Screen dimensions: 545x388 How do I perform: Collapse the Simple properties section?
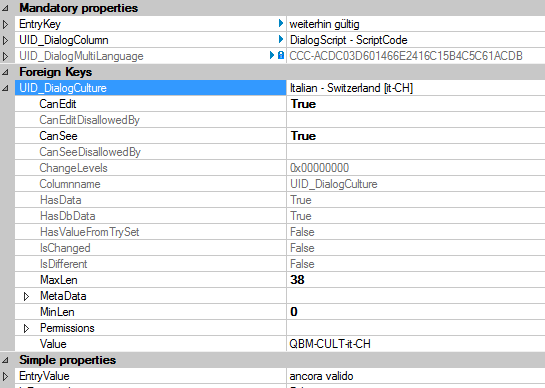pos(6,360)
